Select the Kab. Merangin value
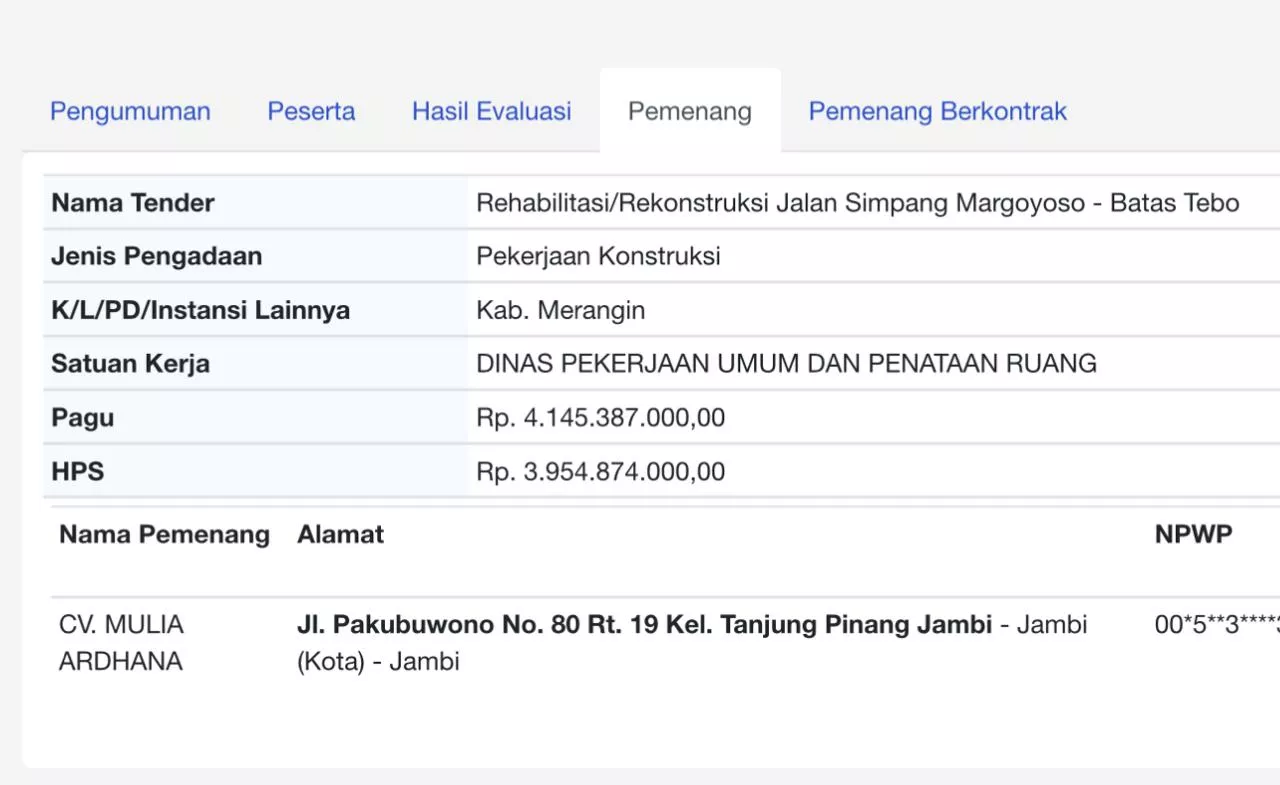Image resolution: width=1280 pixels, height=785 pixels. 560,310
